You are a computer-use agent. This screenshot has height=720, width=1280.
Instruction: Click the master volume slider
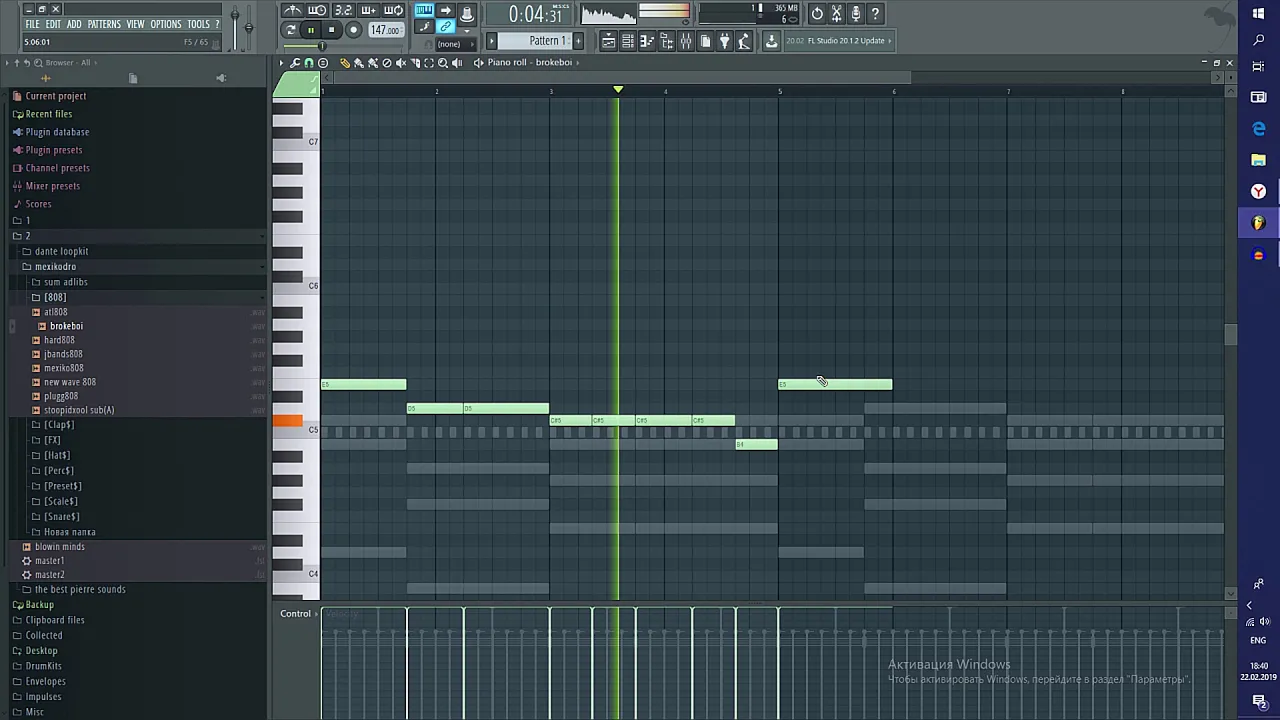234,27
